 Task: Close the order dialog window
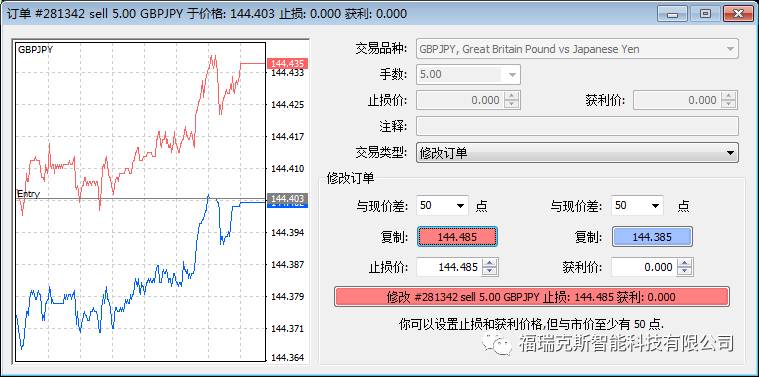point(738,13)
